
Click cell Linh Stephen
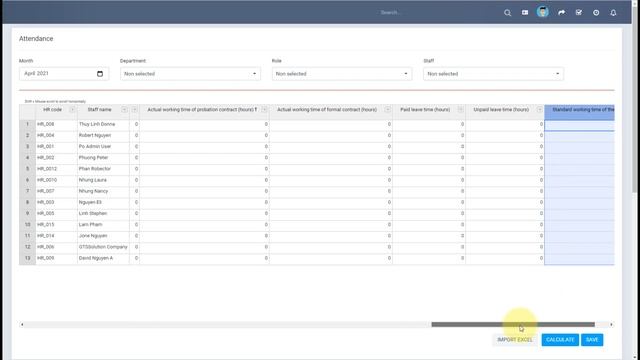103,213
